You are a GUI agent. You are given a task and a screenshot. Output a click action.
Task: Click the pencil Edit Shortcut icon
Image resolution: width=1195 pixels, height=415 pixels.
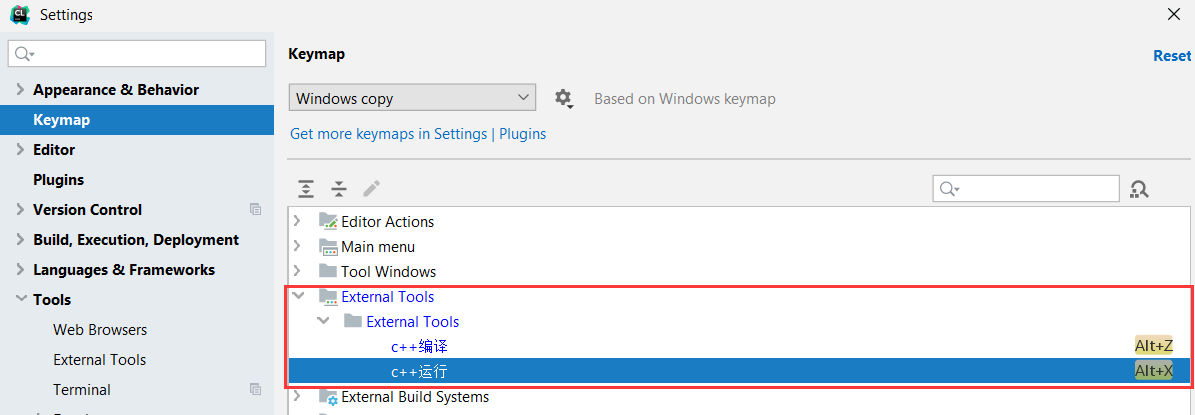click(x=371, y=188)
